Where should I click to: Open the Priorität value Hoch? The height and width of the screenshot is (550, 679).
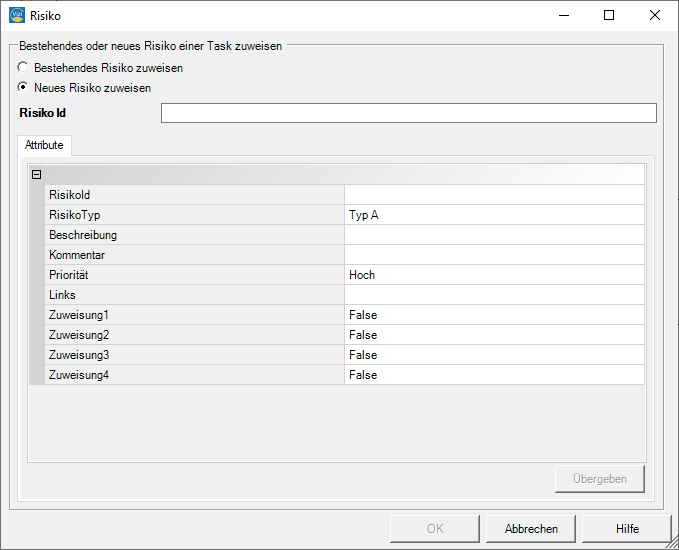pos(494,275)
